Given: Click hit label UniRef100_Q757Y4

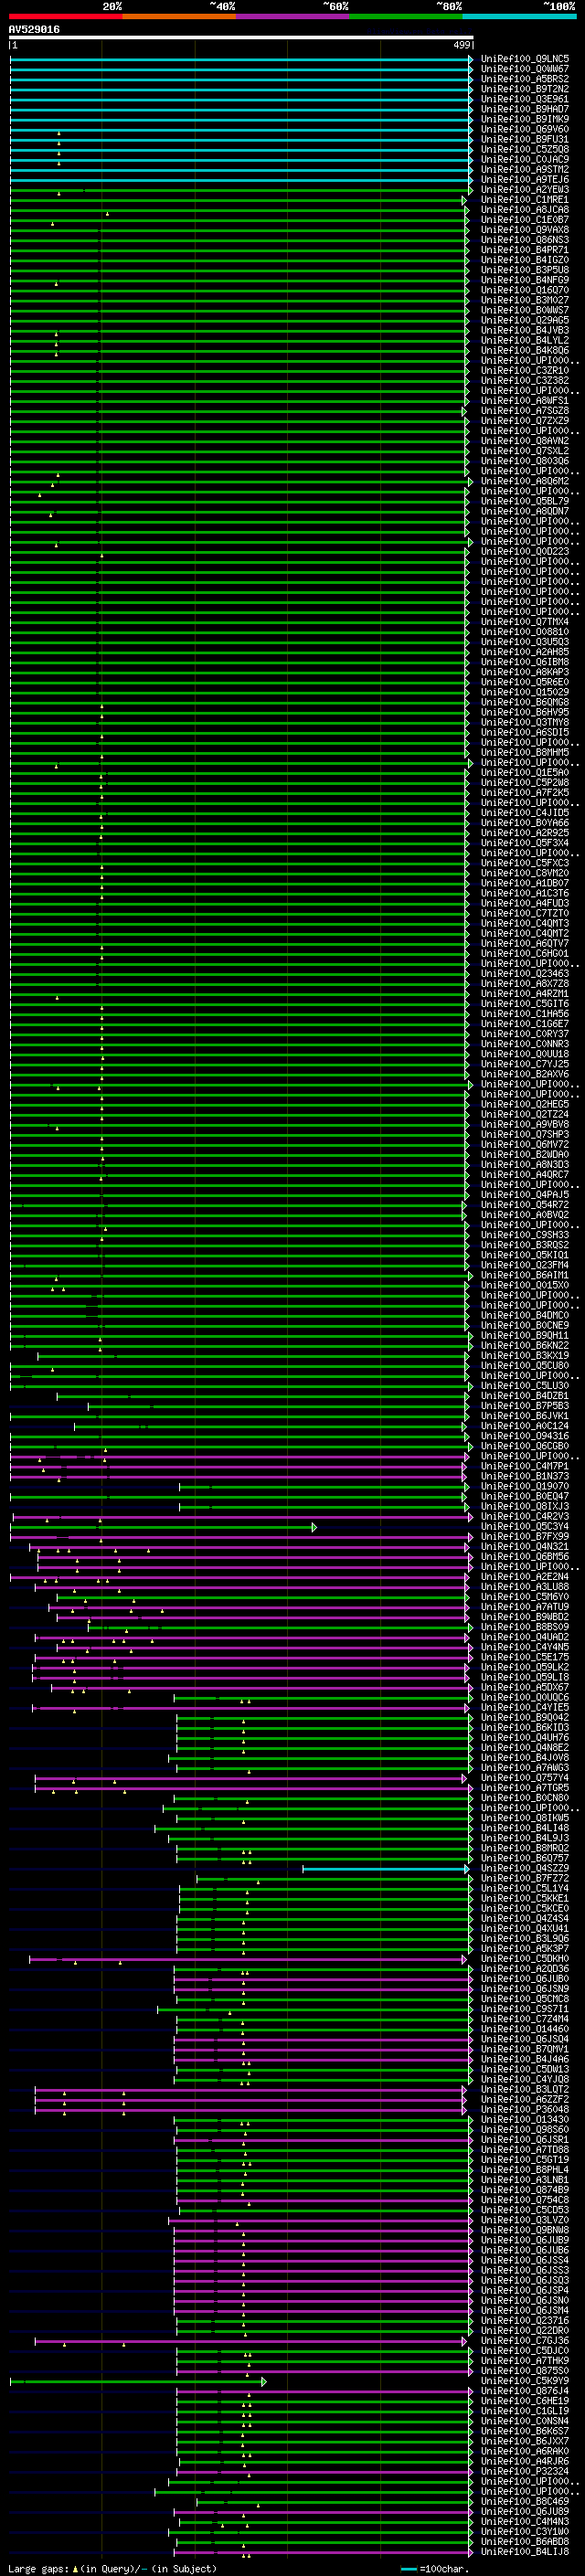Looking at the screenshot, I should tap(525, 1778).
